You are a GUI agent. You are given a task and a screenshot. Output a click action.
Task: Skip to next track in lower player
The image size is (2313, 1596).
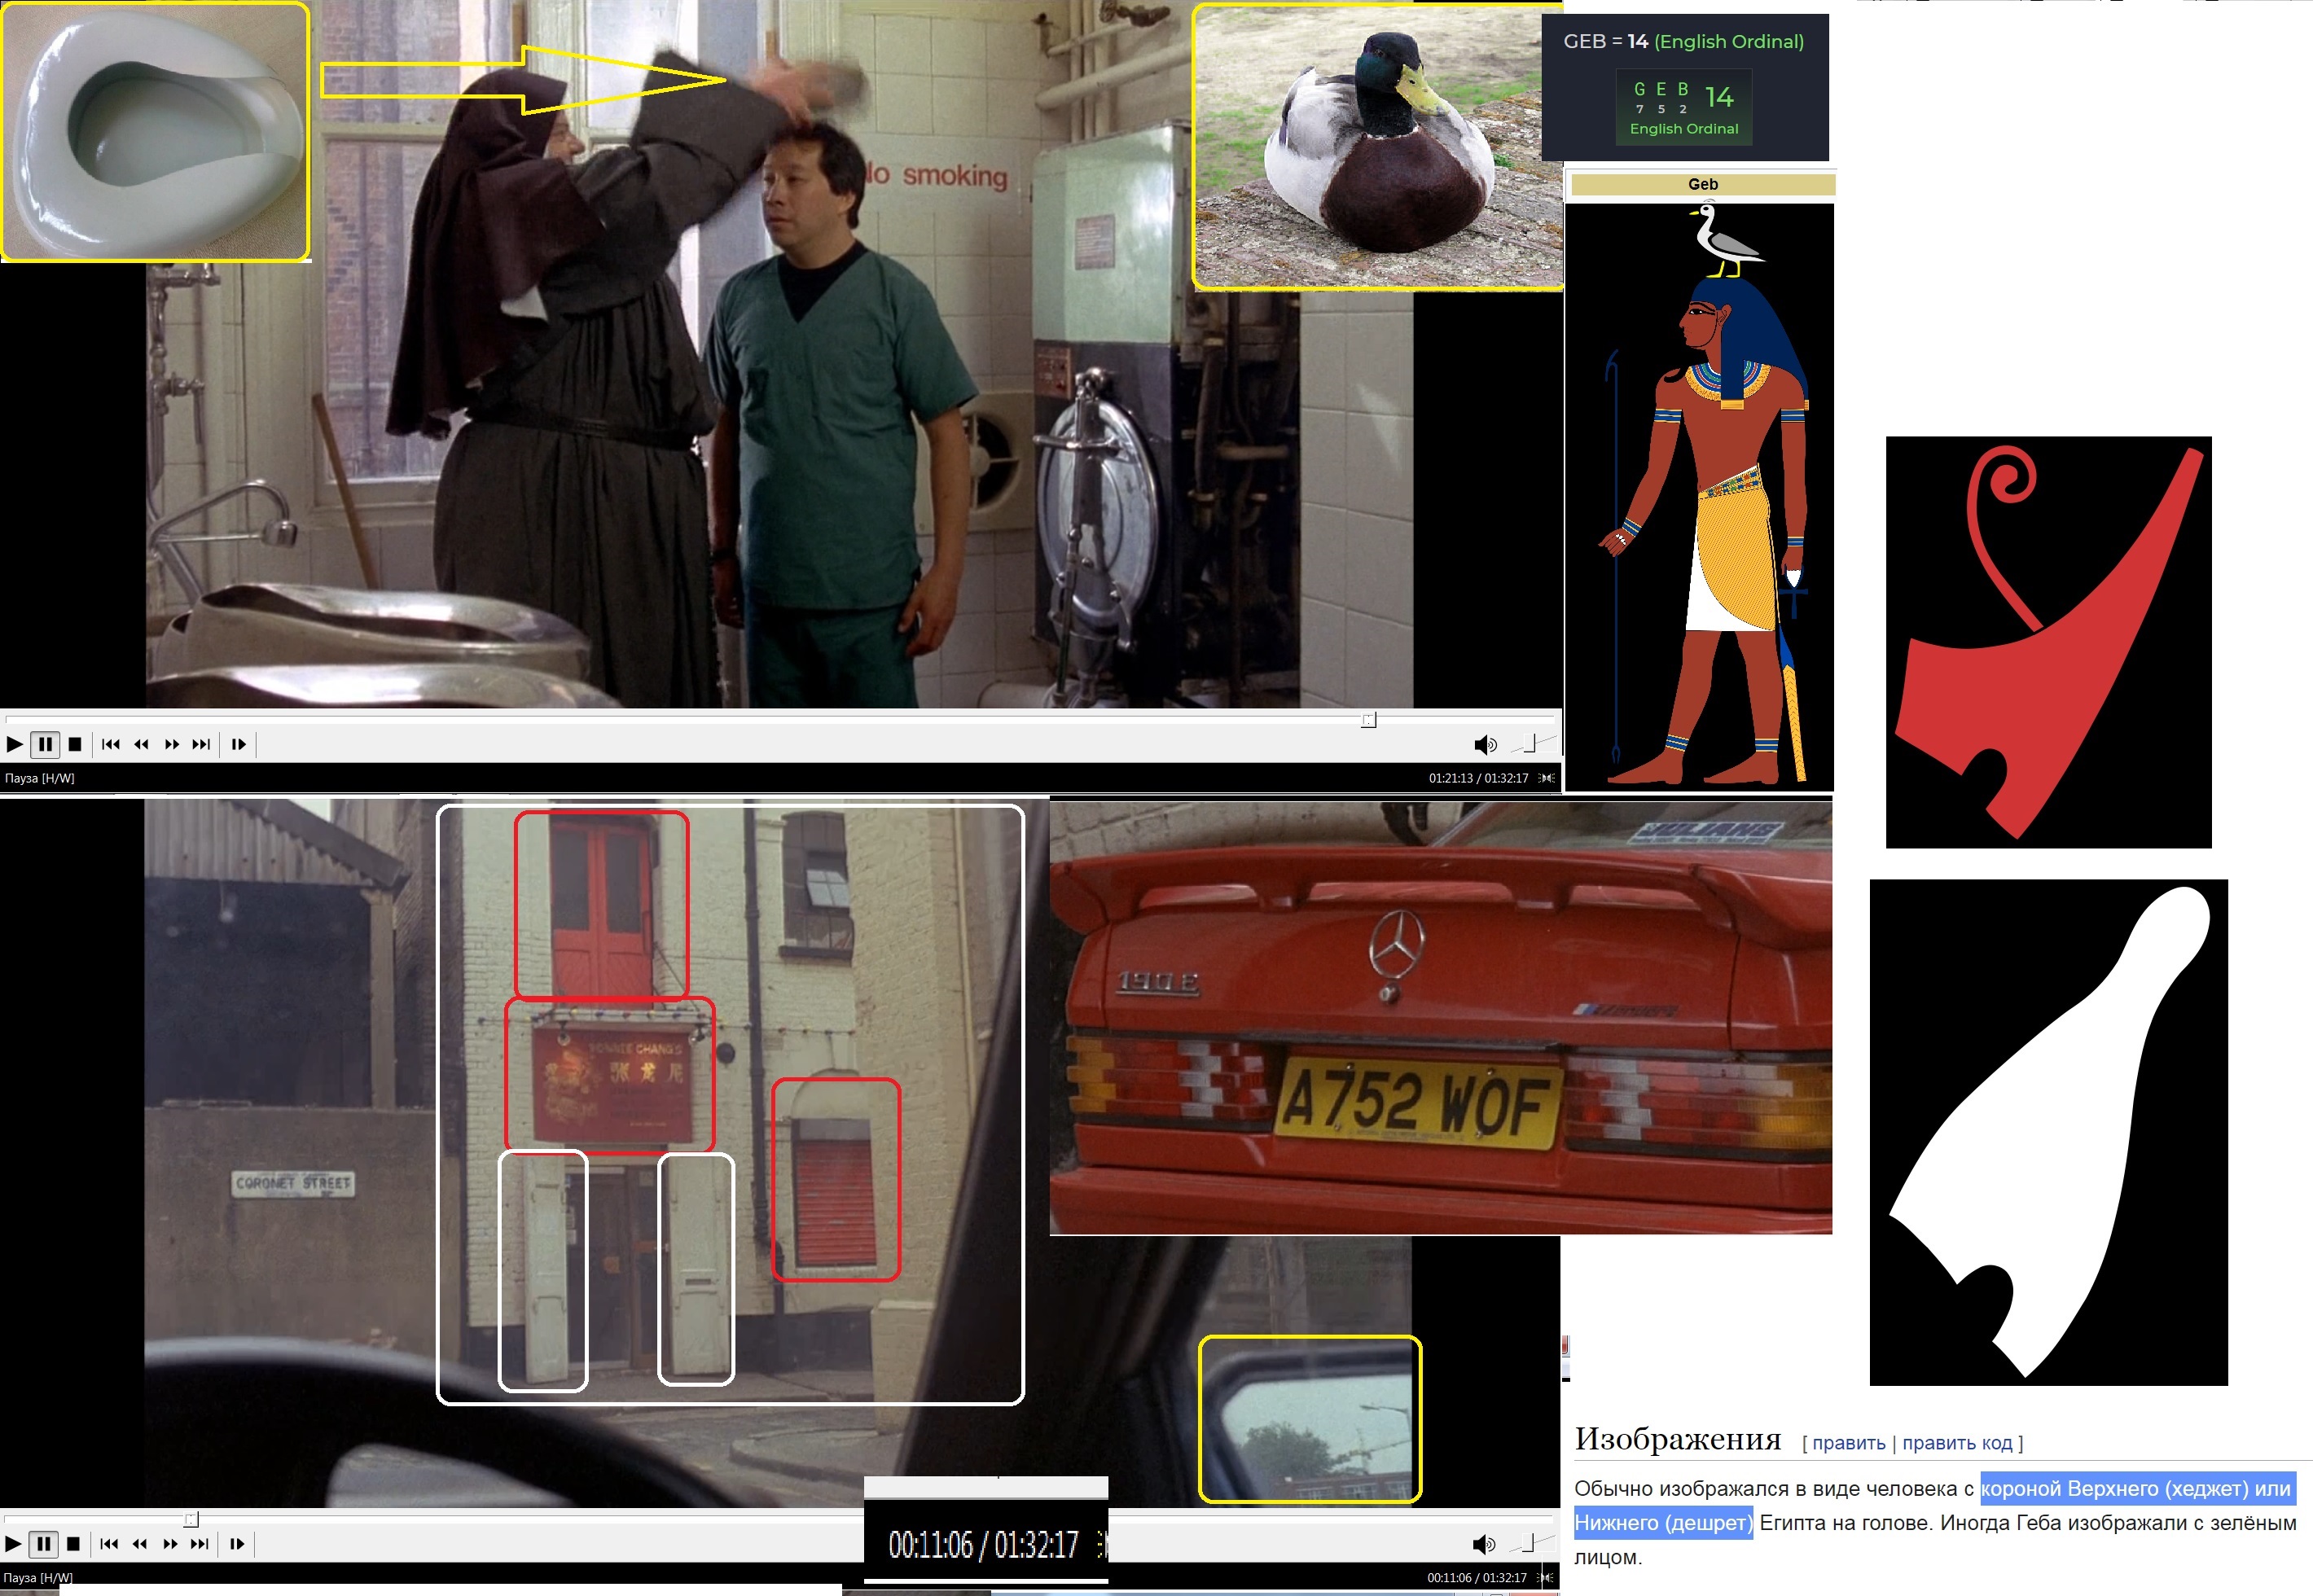(x=200, y=1544)
